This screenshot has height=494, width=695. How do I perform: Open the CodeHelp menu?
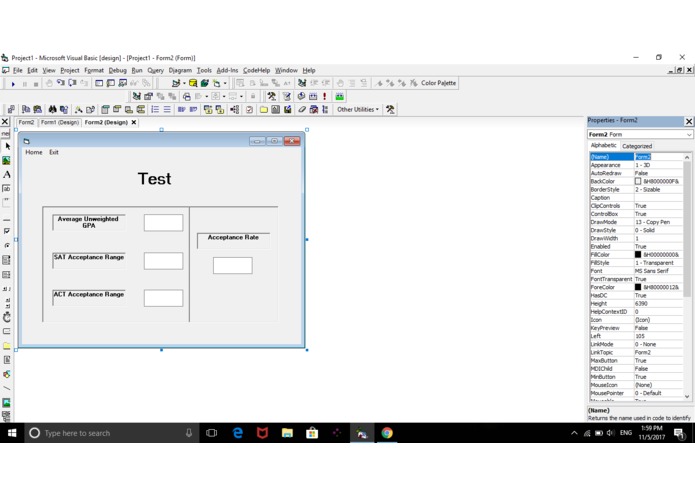(256, 70)
